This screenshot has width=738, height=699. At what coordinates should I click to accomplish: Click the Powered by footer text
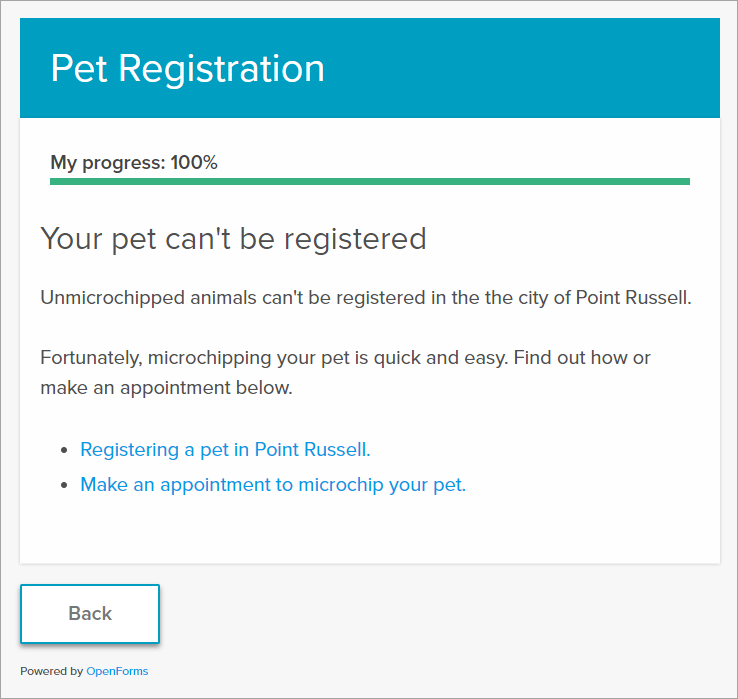click(x=52, y=671)
